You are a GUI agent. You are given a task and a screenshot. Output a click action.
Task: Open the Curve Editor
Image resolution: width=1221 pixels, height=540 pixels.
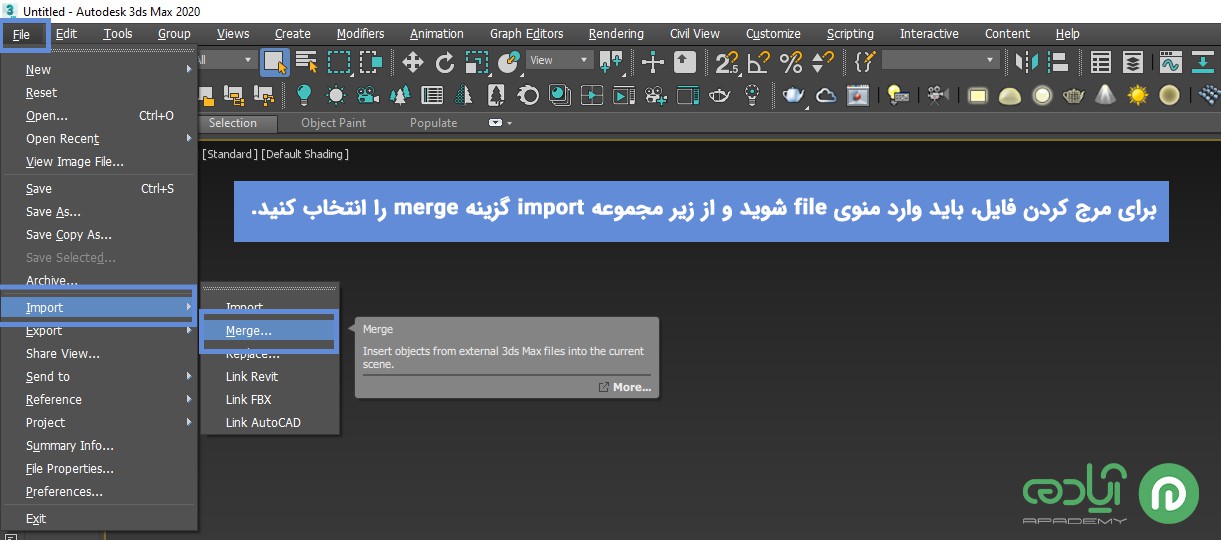1170,62
